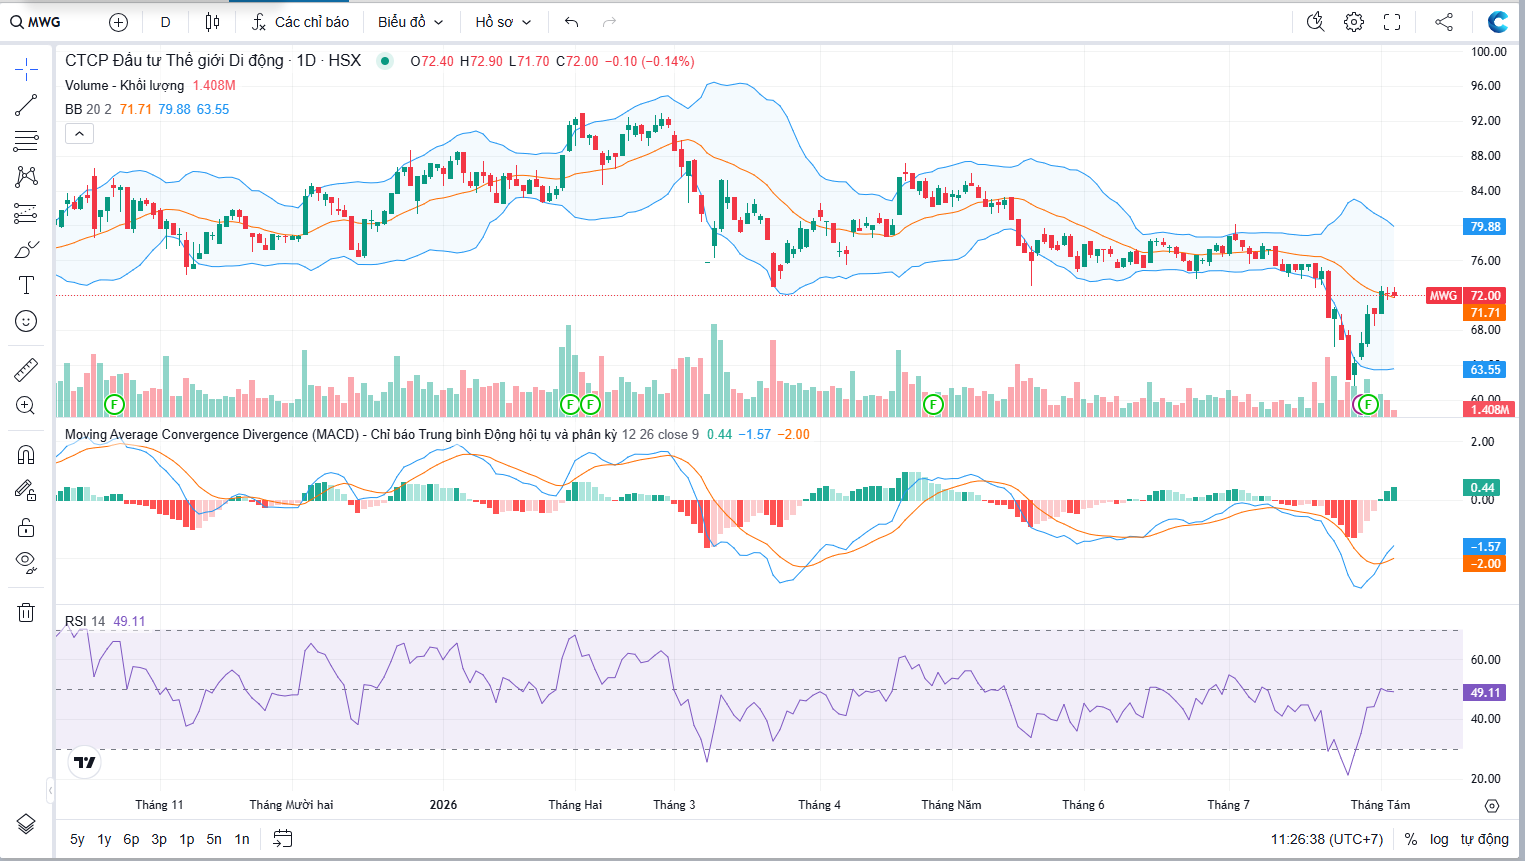Open the MWG symbol search
Image resolution: width=1525 pixels, height=861 pixels.
(x=36, y=21)
